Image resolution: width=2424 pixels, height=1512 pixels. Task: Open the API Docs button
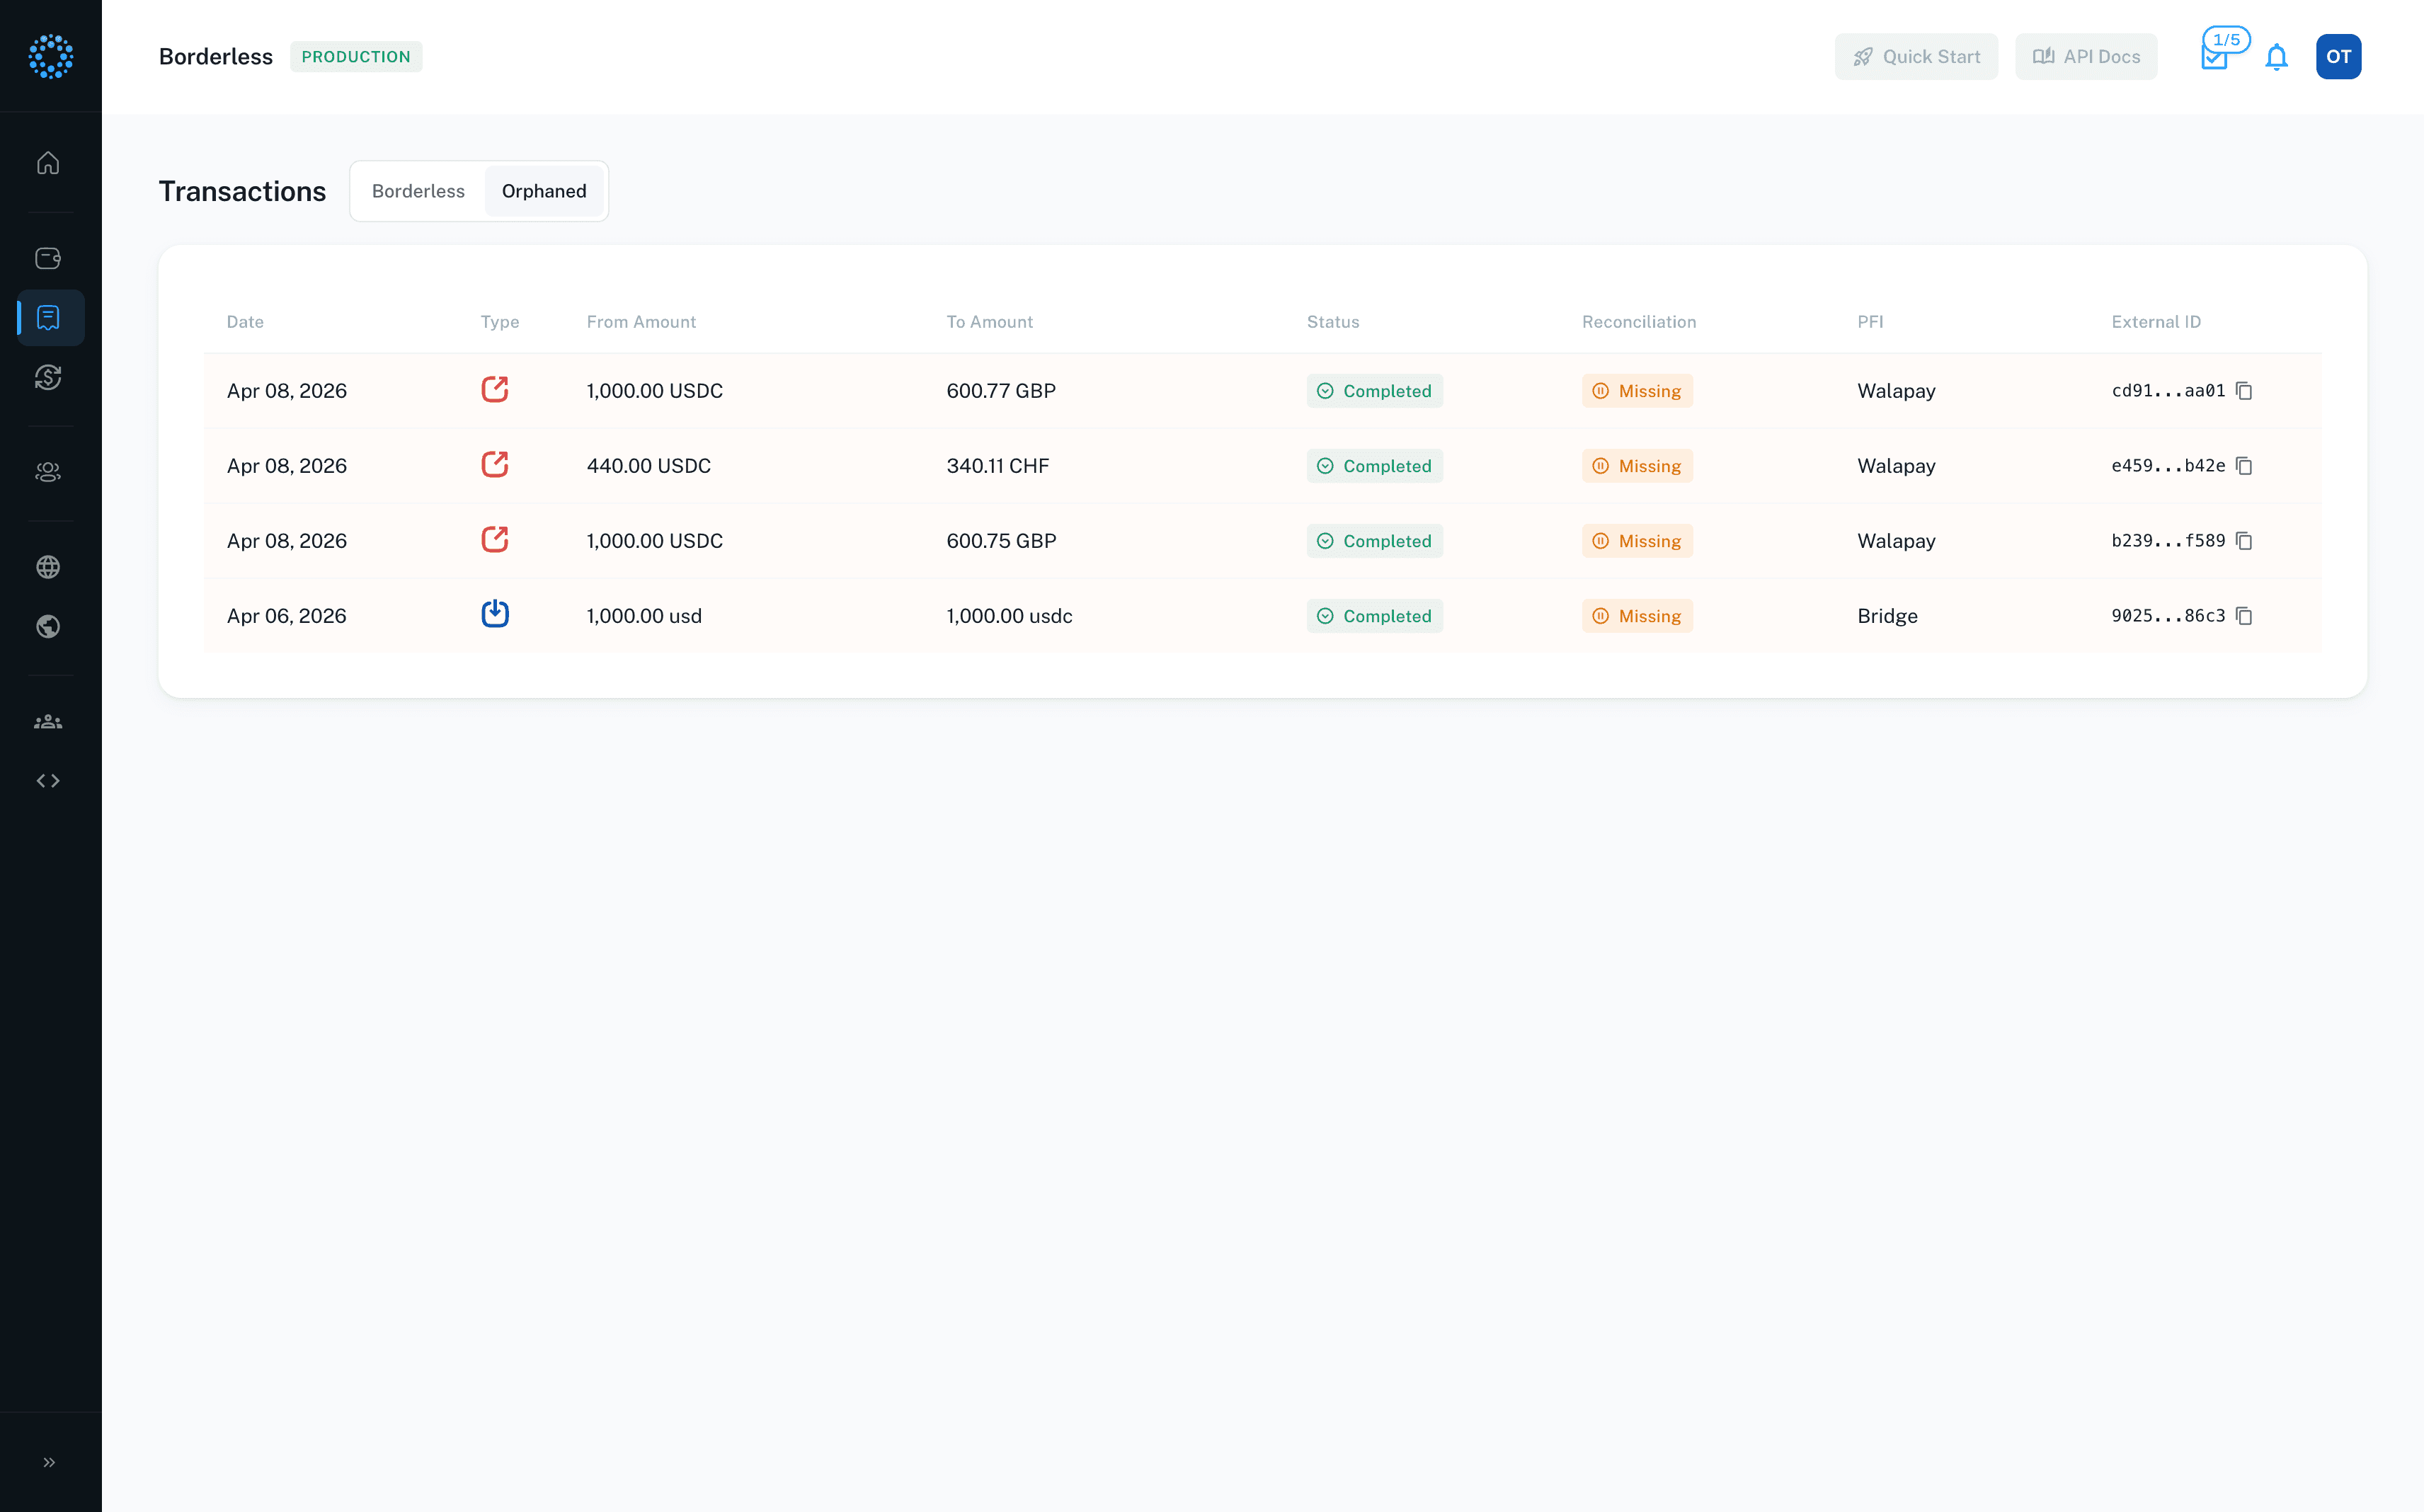coord(2086,57)
